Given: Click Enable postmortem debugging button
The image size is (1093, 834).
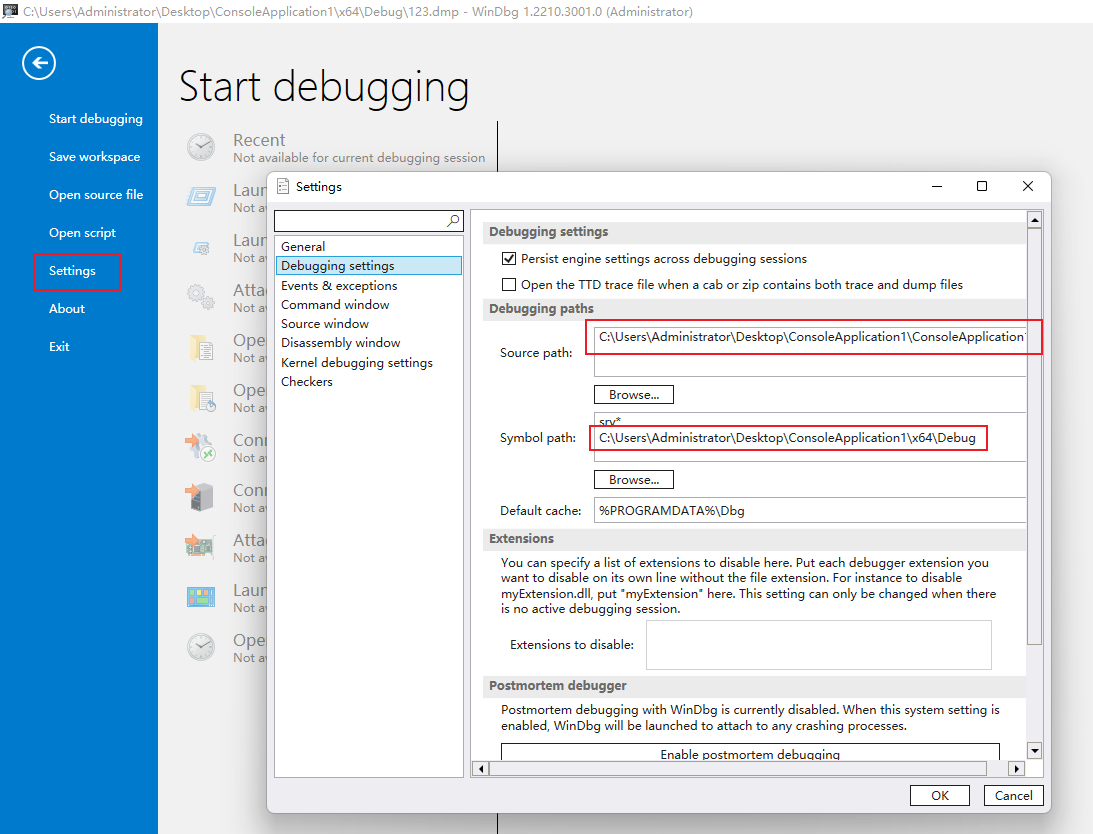Looking at the screenshot, I should pyautogui.click(x=749, y=754).
